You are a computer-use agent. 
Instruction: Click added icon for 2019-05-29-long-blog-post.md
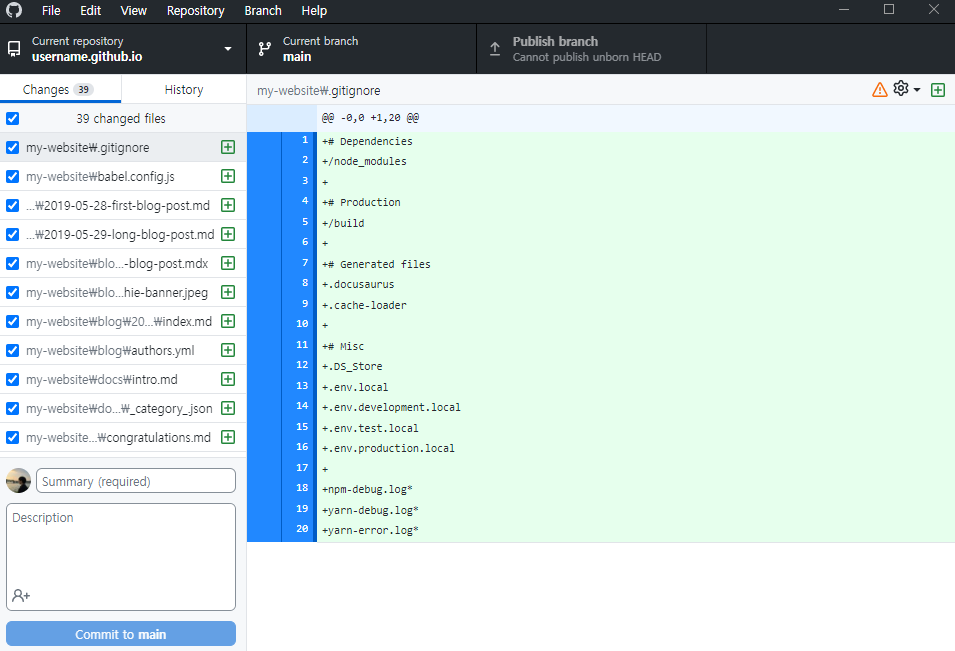(x=228, y=234)
